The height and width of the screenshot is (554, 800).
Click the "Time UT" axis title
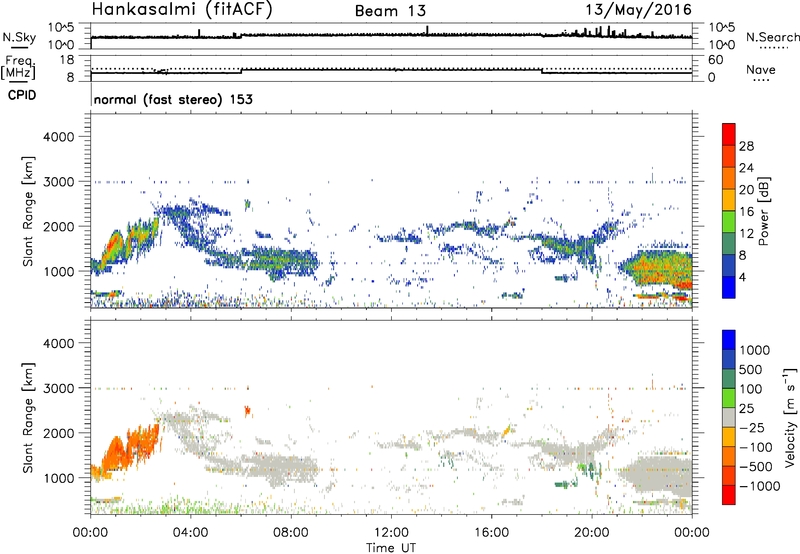tap(391, 548)
